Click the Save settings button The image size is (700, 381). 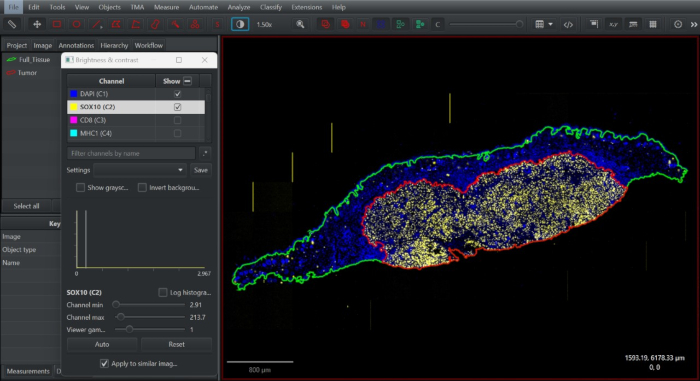click(201, 170)
